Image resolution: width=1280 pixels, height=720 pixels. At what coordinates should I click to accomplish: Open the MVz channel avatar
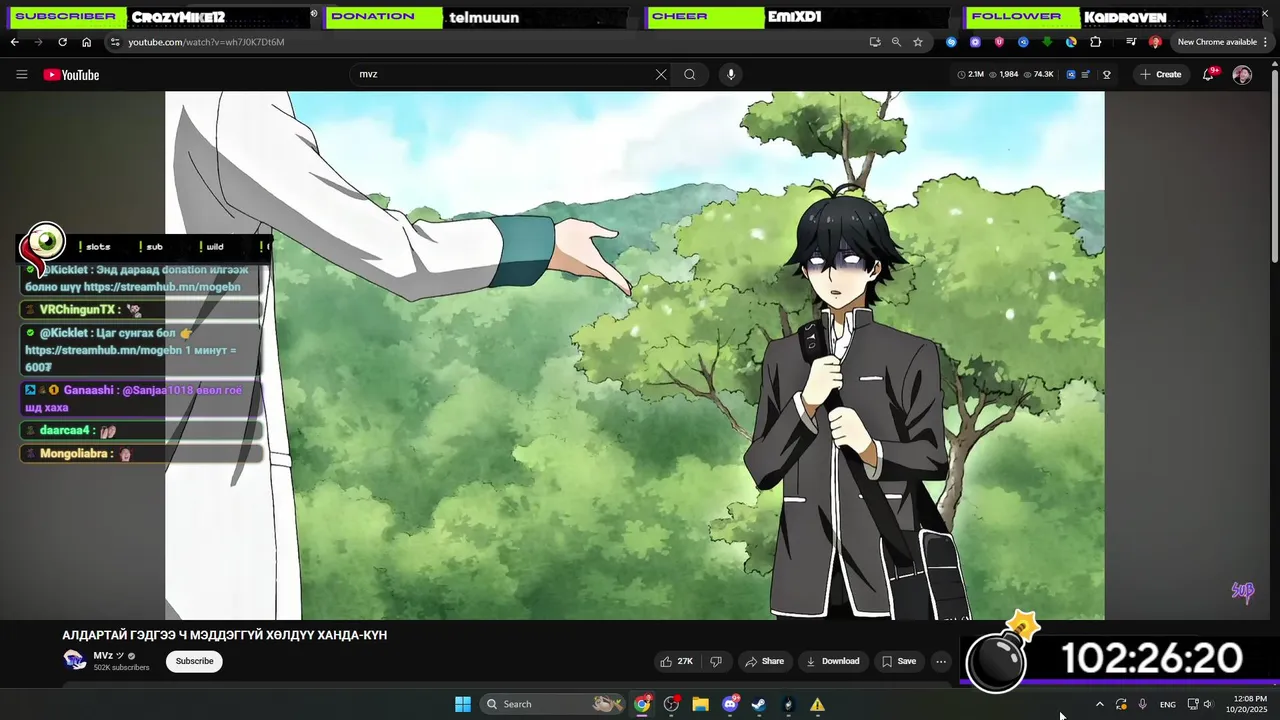click(74, 660)
